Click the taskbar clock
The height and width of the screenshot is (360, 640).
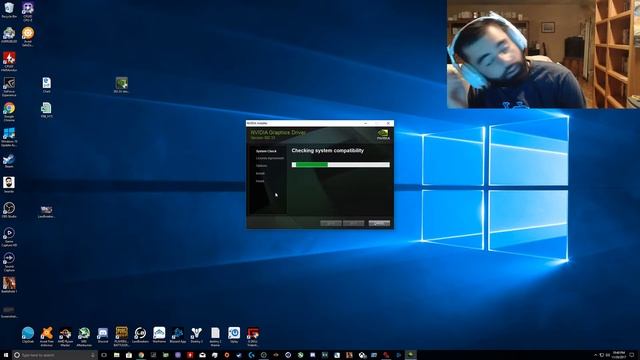619,355
